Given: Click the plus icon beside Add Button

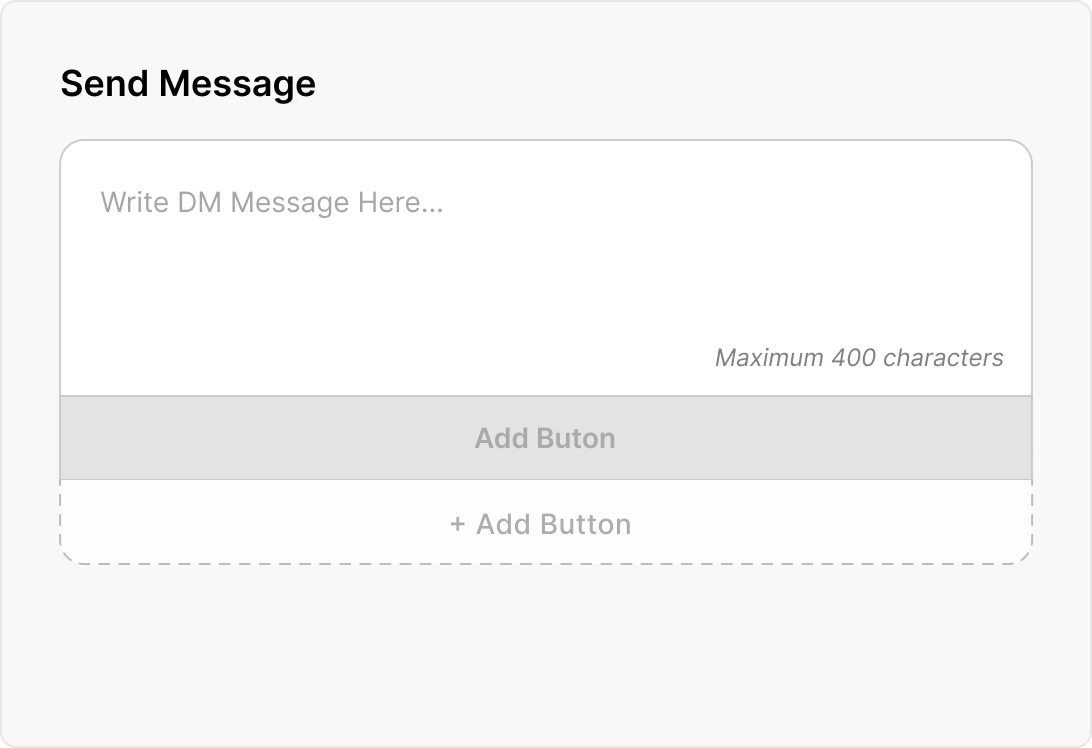Looking at the screenshot, I should pos(458,524).
